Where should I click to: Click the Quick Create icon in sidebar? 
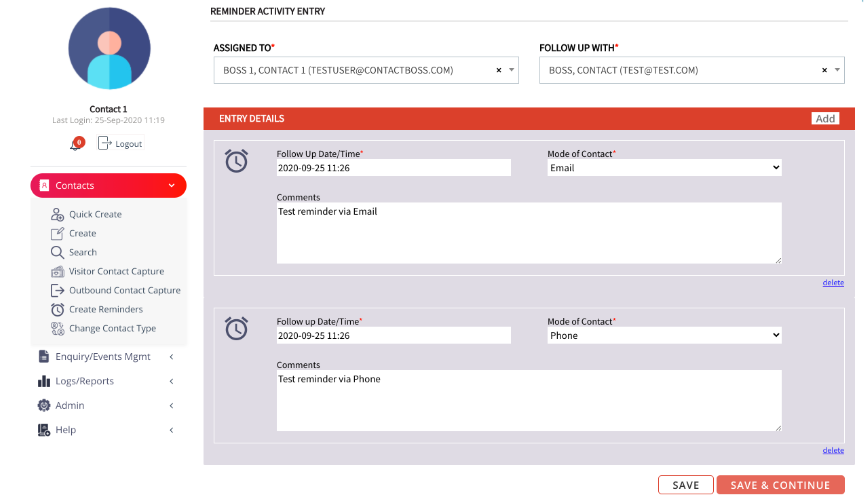pos(58,214)
